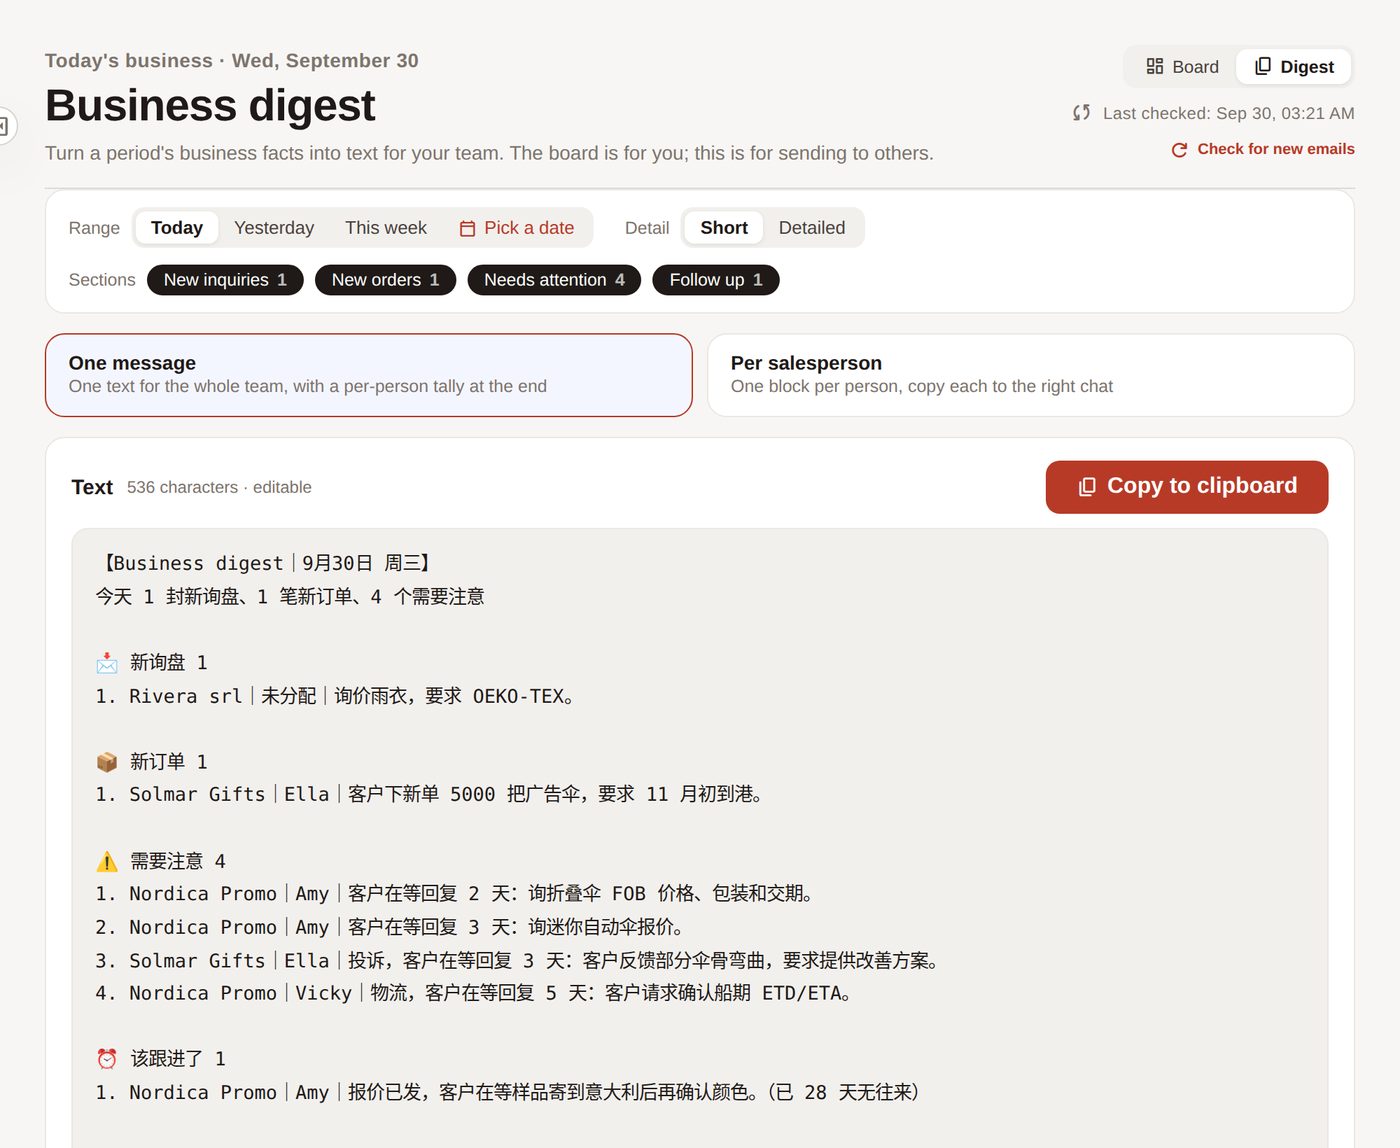Screen dimensions: 1400x1148
Task: Click the Board grid icon
Action: pos(1154,66)
